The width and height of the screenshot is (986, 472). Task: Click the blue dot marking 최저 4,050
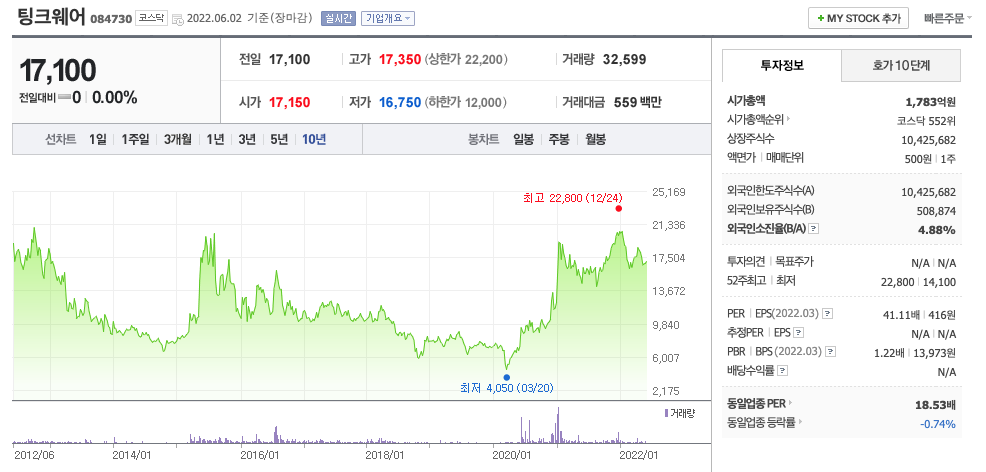507,377
